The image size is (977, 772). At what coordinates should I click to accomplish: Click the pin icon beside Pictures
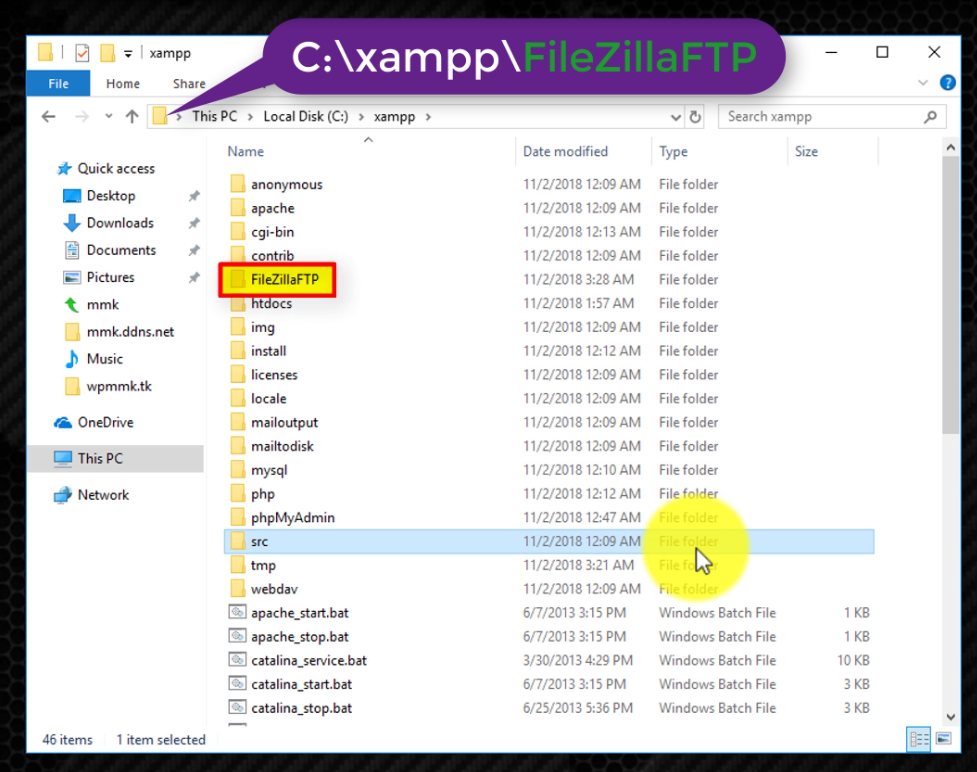pos(194,278)
